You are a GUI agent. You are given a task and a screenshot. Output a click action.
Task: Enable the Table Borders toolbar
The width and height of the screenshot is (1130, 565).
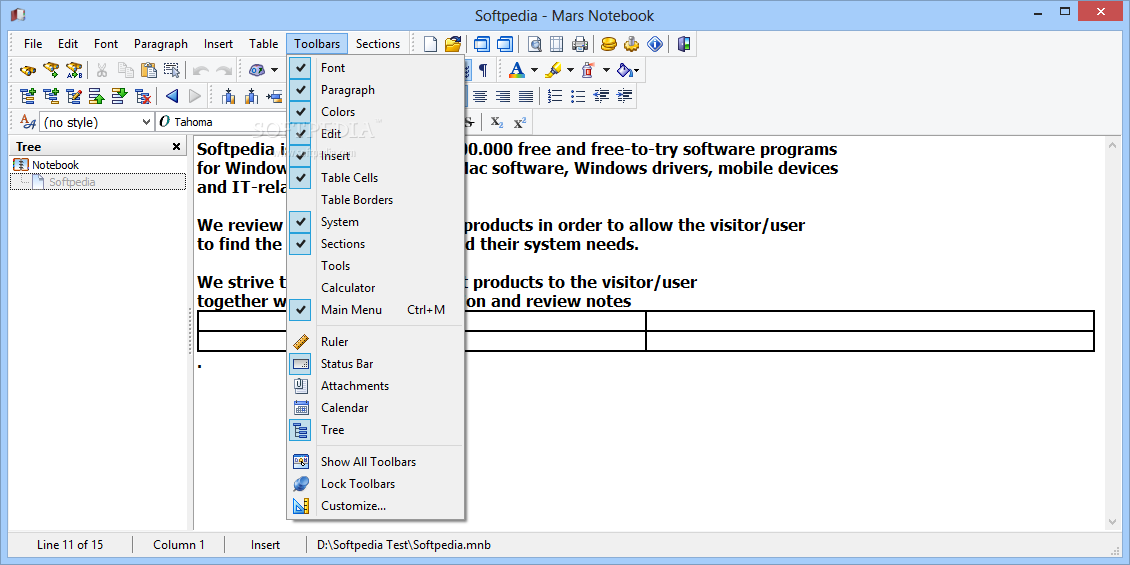[x=375, y=200]
